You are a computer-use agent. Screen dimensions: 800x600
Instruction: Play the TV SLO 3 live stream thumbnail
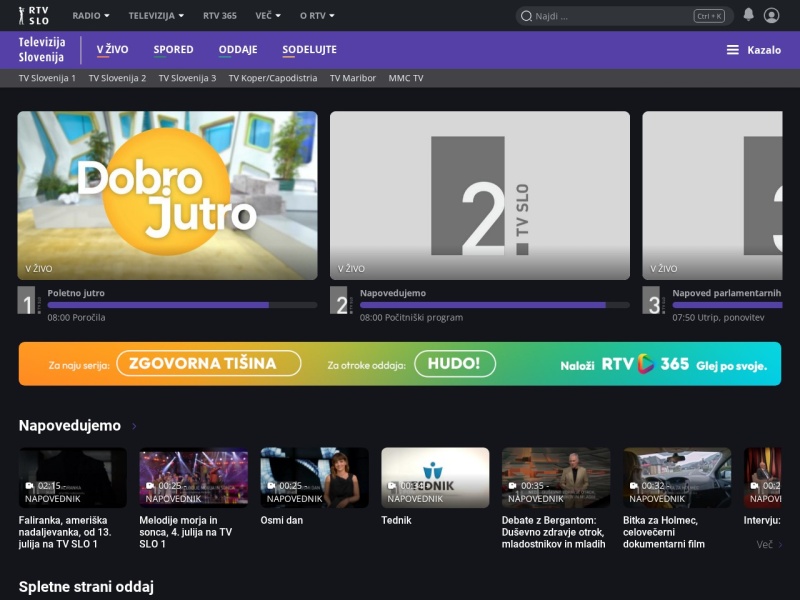point(712,195)
